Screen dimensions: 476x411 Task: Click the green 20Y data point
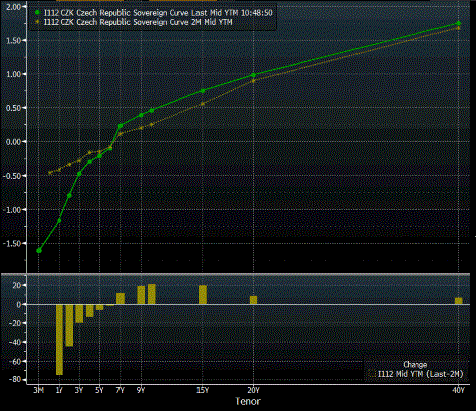coord(253,75)
